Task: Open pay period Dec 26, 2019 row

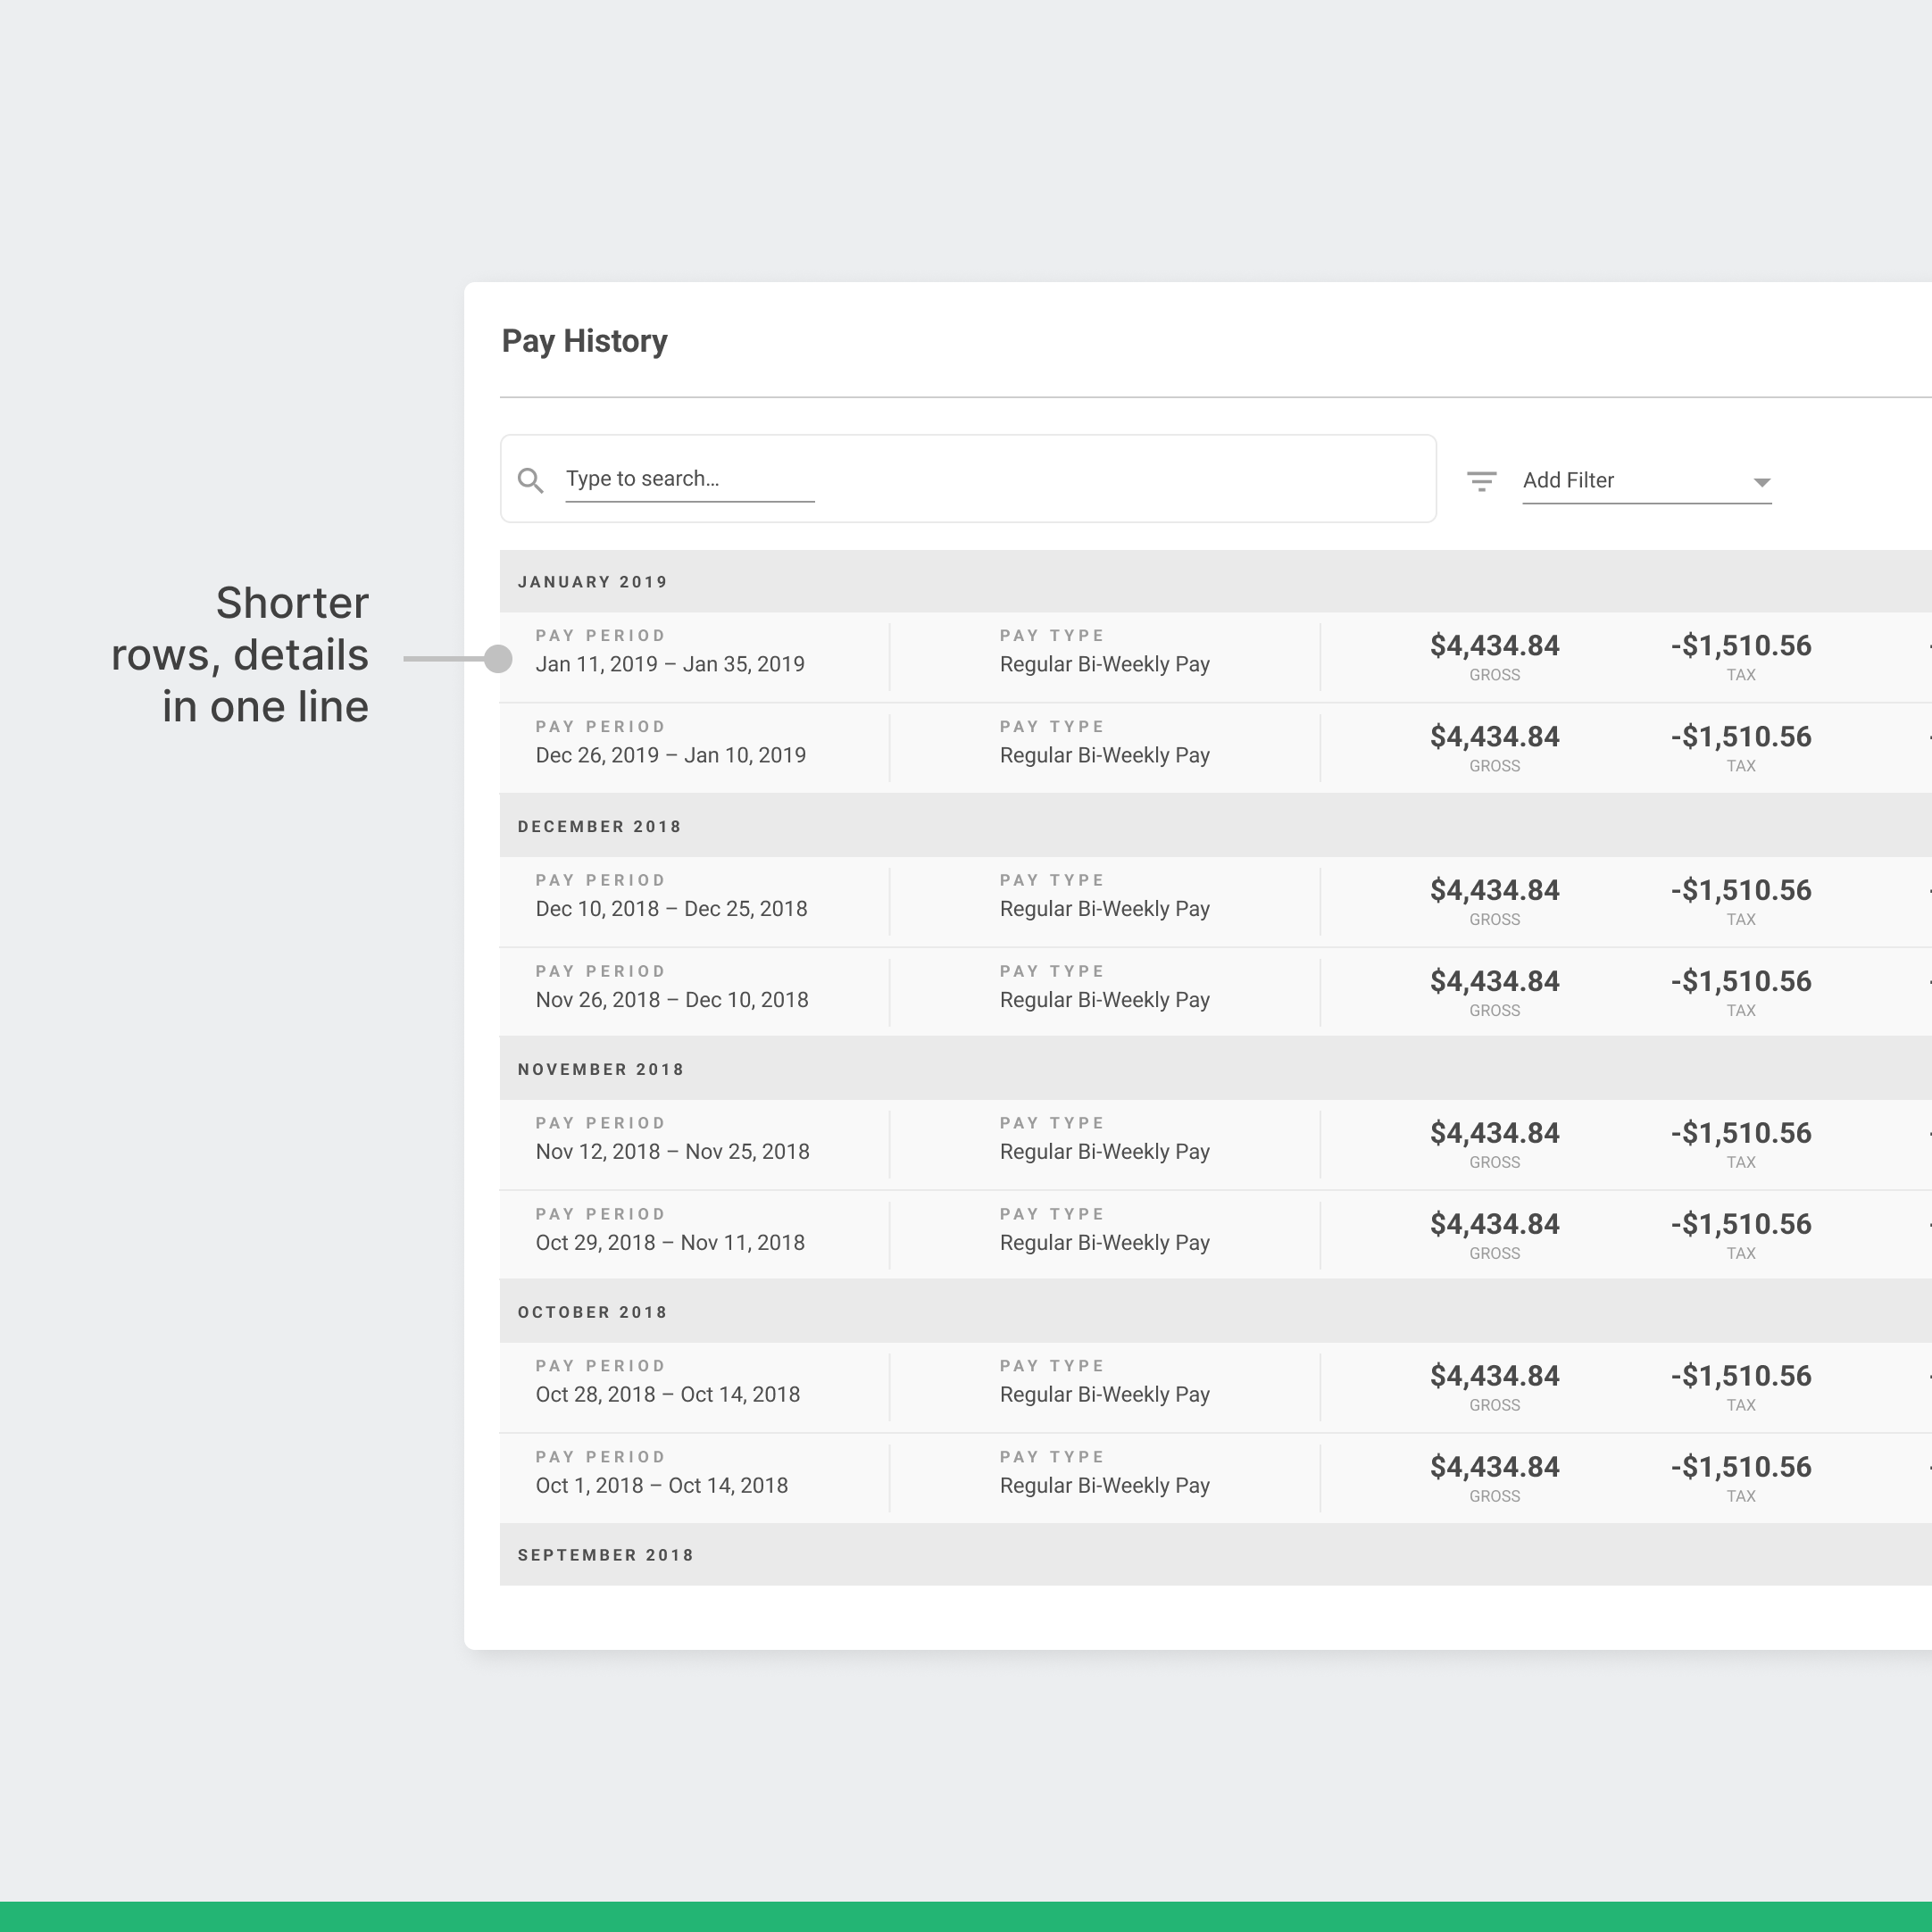Action: click(x=670, y=755)
